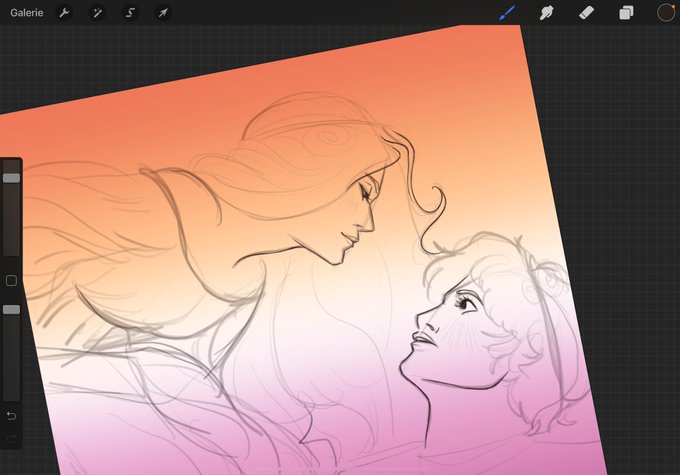The image size is (680, 475).
Task: Select the Eraser tool
Action: click(x=586, y=13)
